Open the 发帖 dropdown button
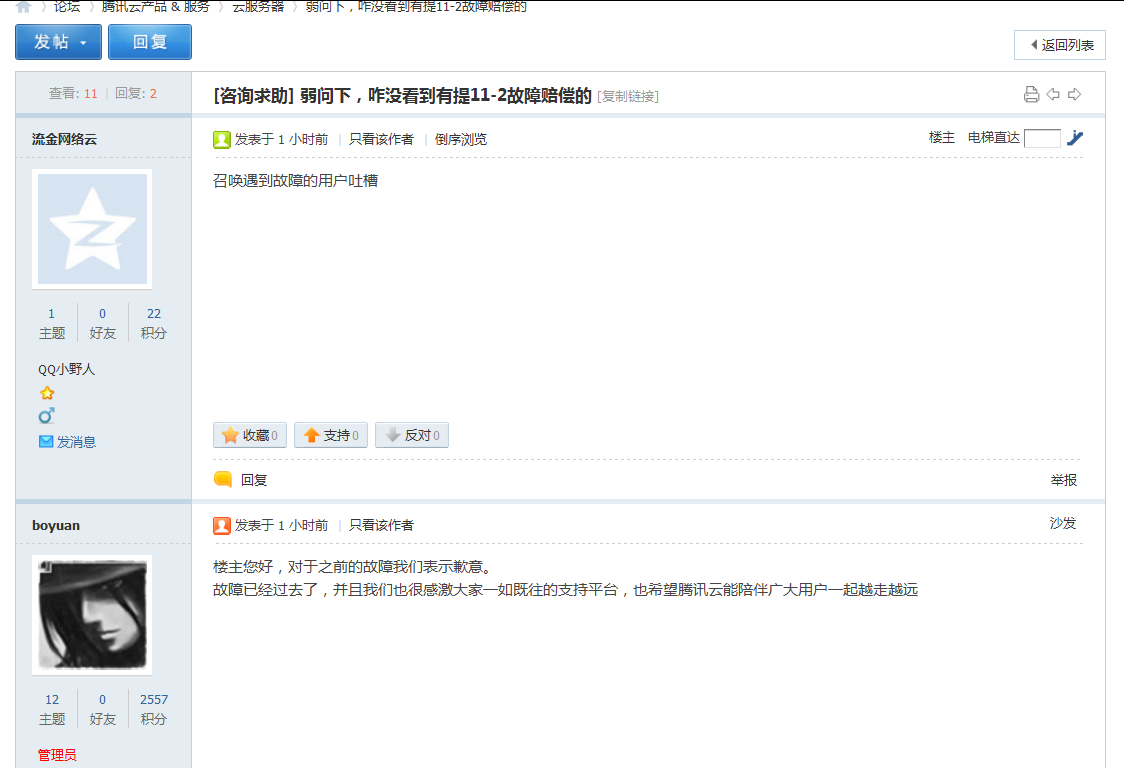The image size is (1124, 768). tap(59, 42)
